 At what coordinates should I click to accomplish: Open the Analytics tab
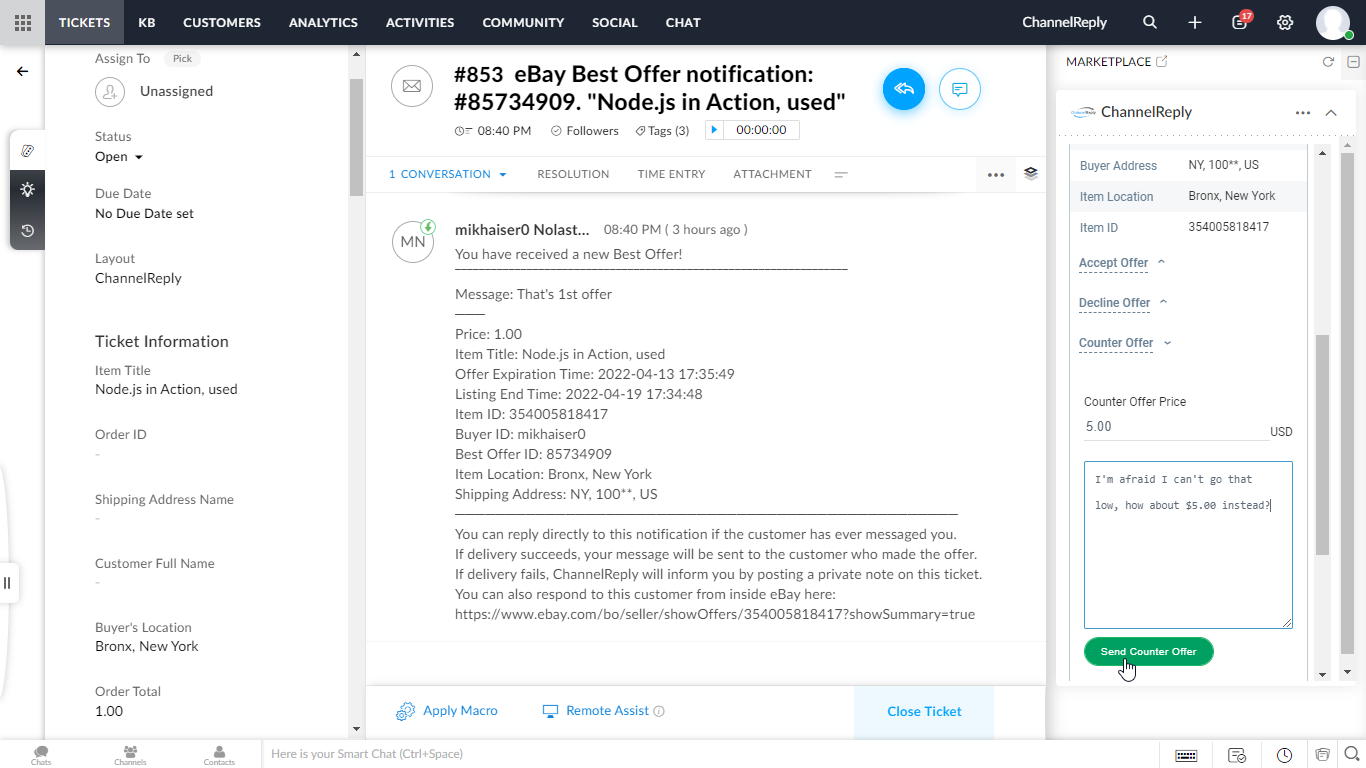pyautogui.click(x=323, y=22)
